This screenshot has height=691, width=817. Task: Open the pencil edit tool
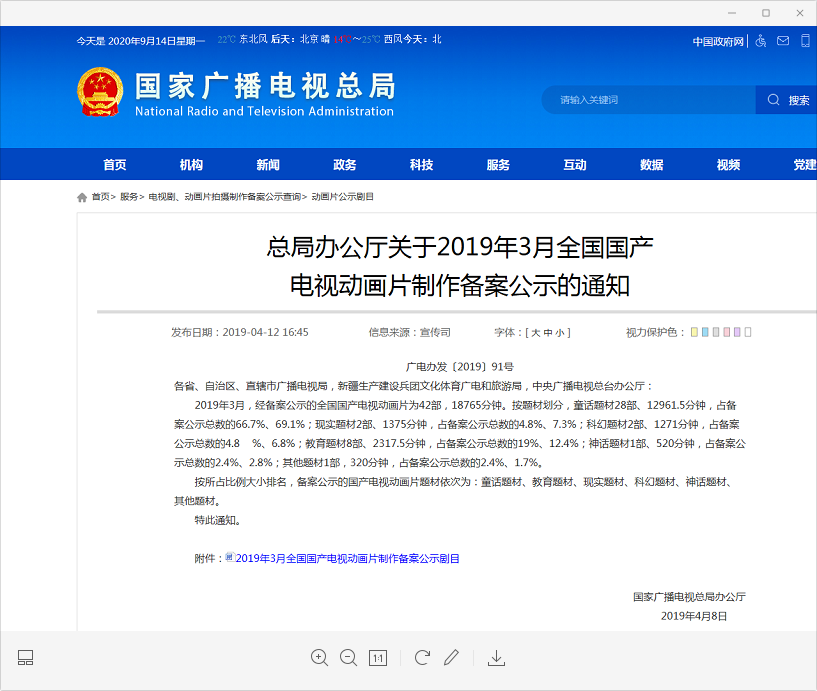point(451,657)
